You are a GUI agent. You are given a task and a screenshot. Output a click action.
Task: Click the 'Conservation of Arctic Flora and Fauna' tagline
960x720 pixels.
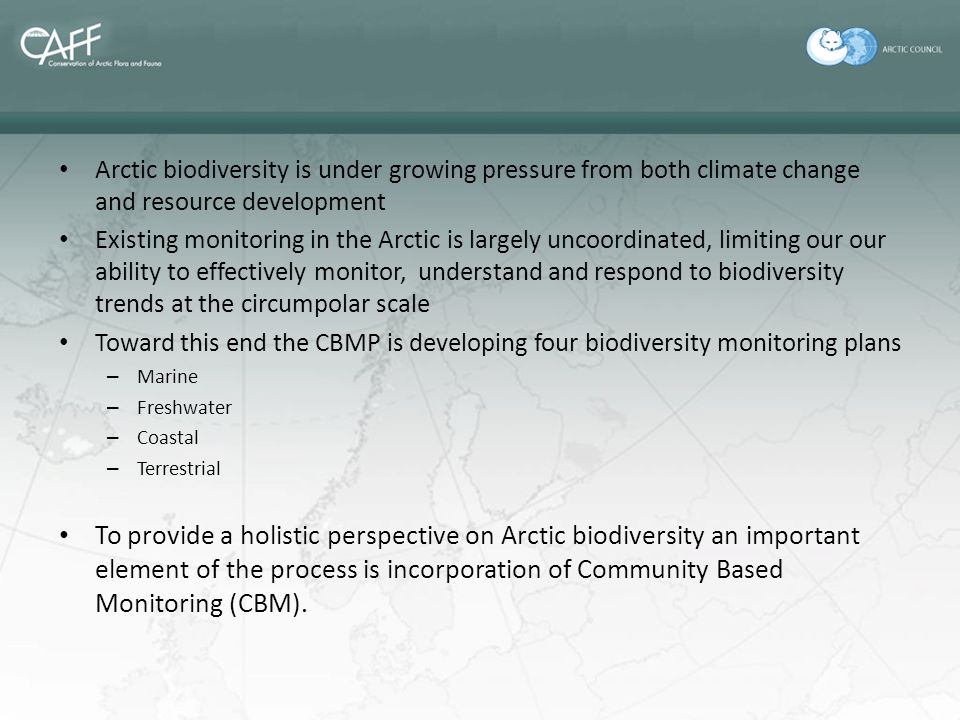[105, 63]
